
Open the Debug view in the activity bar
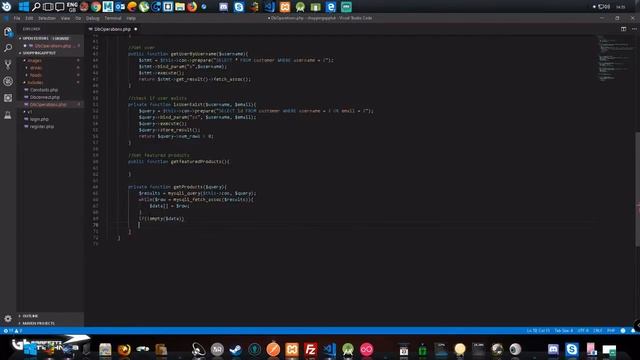[8, 81]
